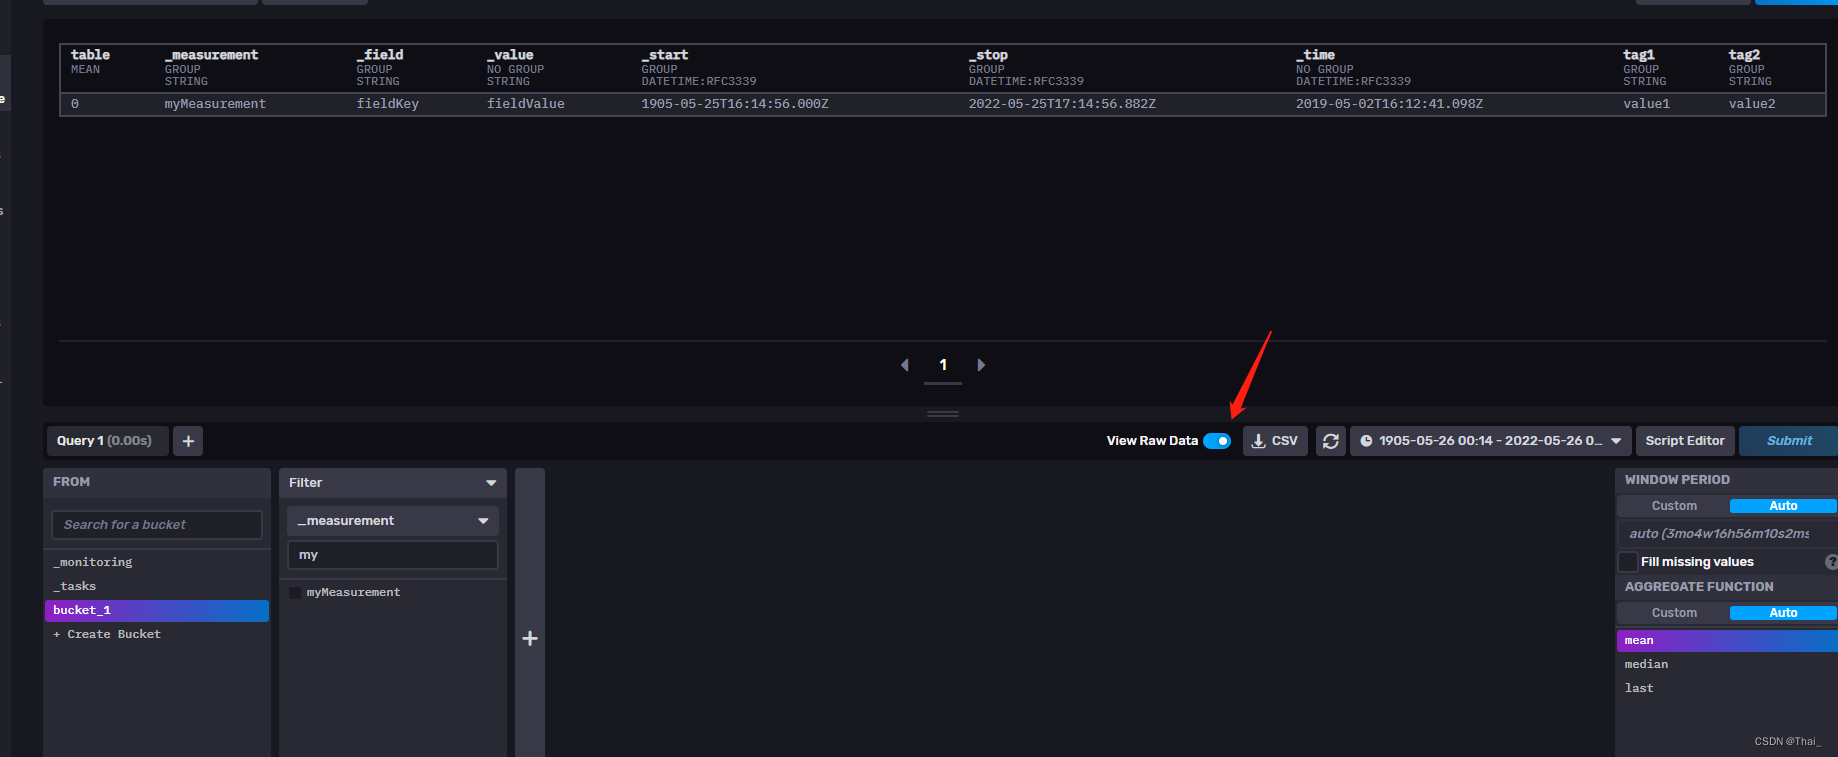Select the Query 1 tab
Screen dimensions: 1838x757
tap(107, 441)
